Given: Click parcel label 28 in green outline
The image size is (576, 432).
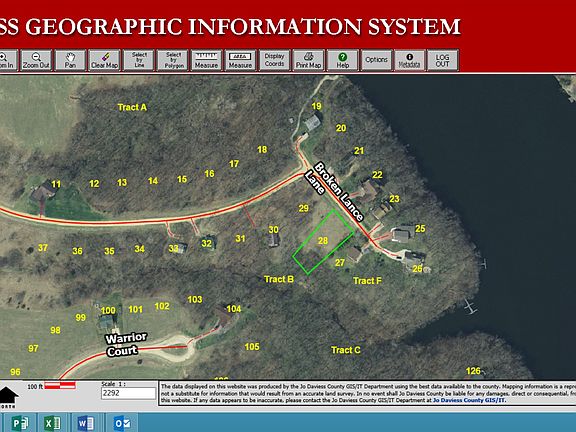Looking at the screenshot, I should (x=323, y=241).
